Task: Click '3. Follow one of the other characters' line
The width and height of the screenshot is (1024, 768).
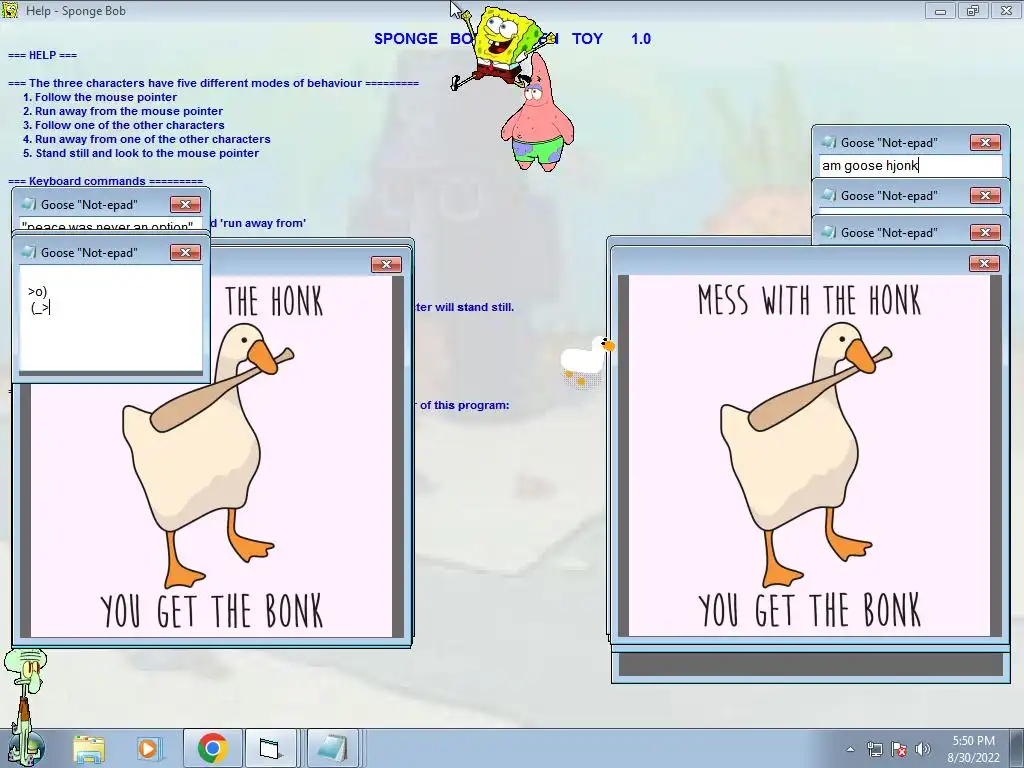Action: click(x=123, y=125)
